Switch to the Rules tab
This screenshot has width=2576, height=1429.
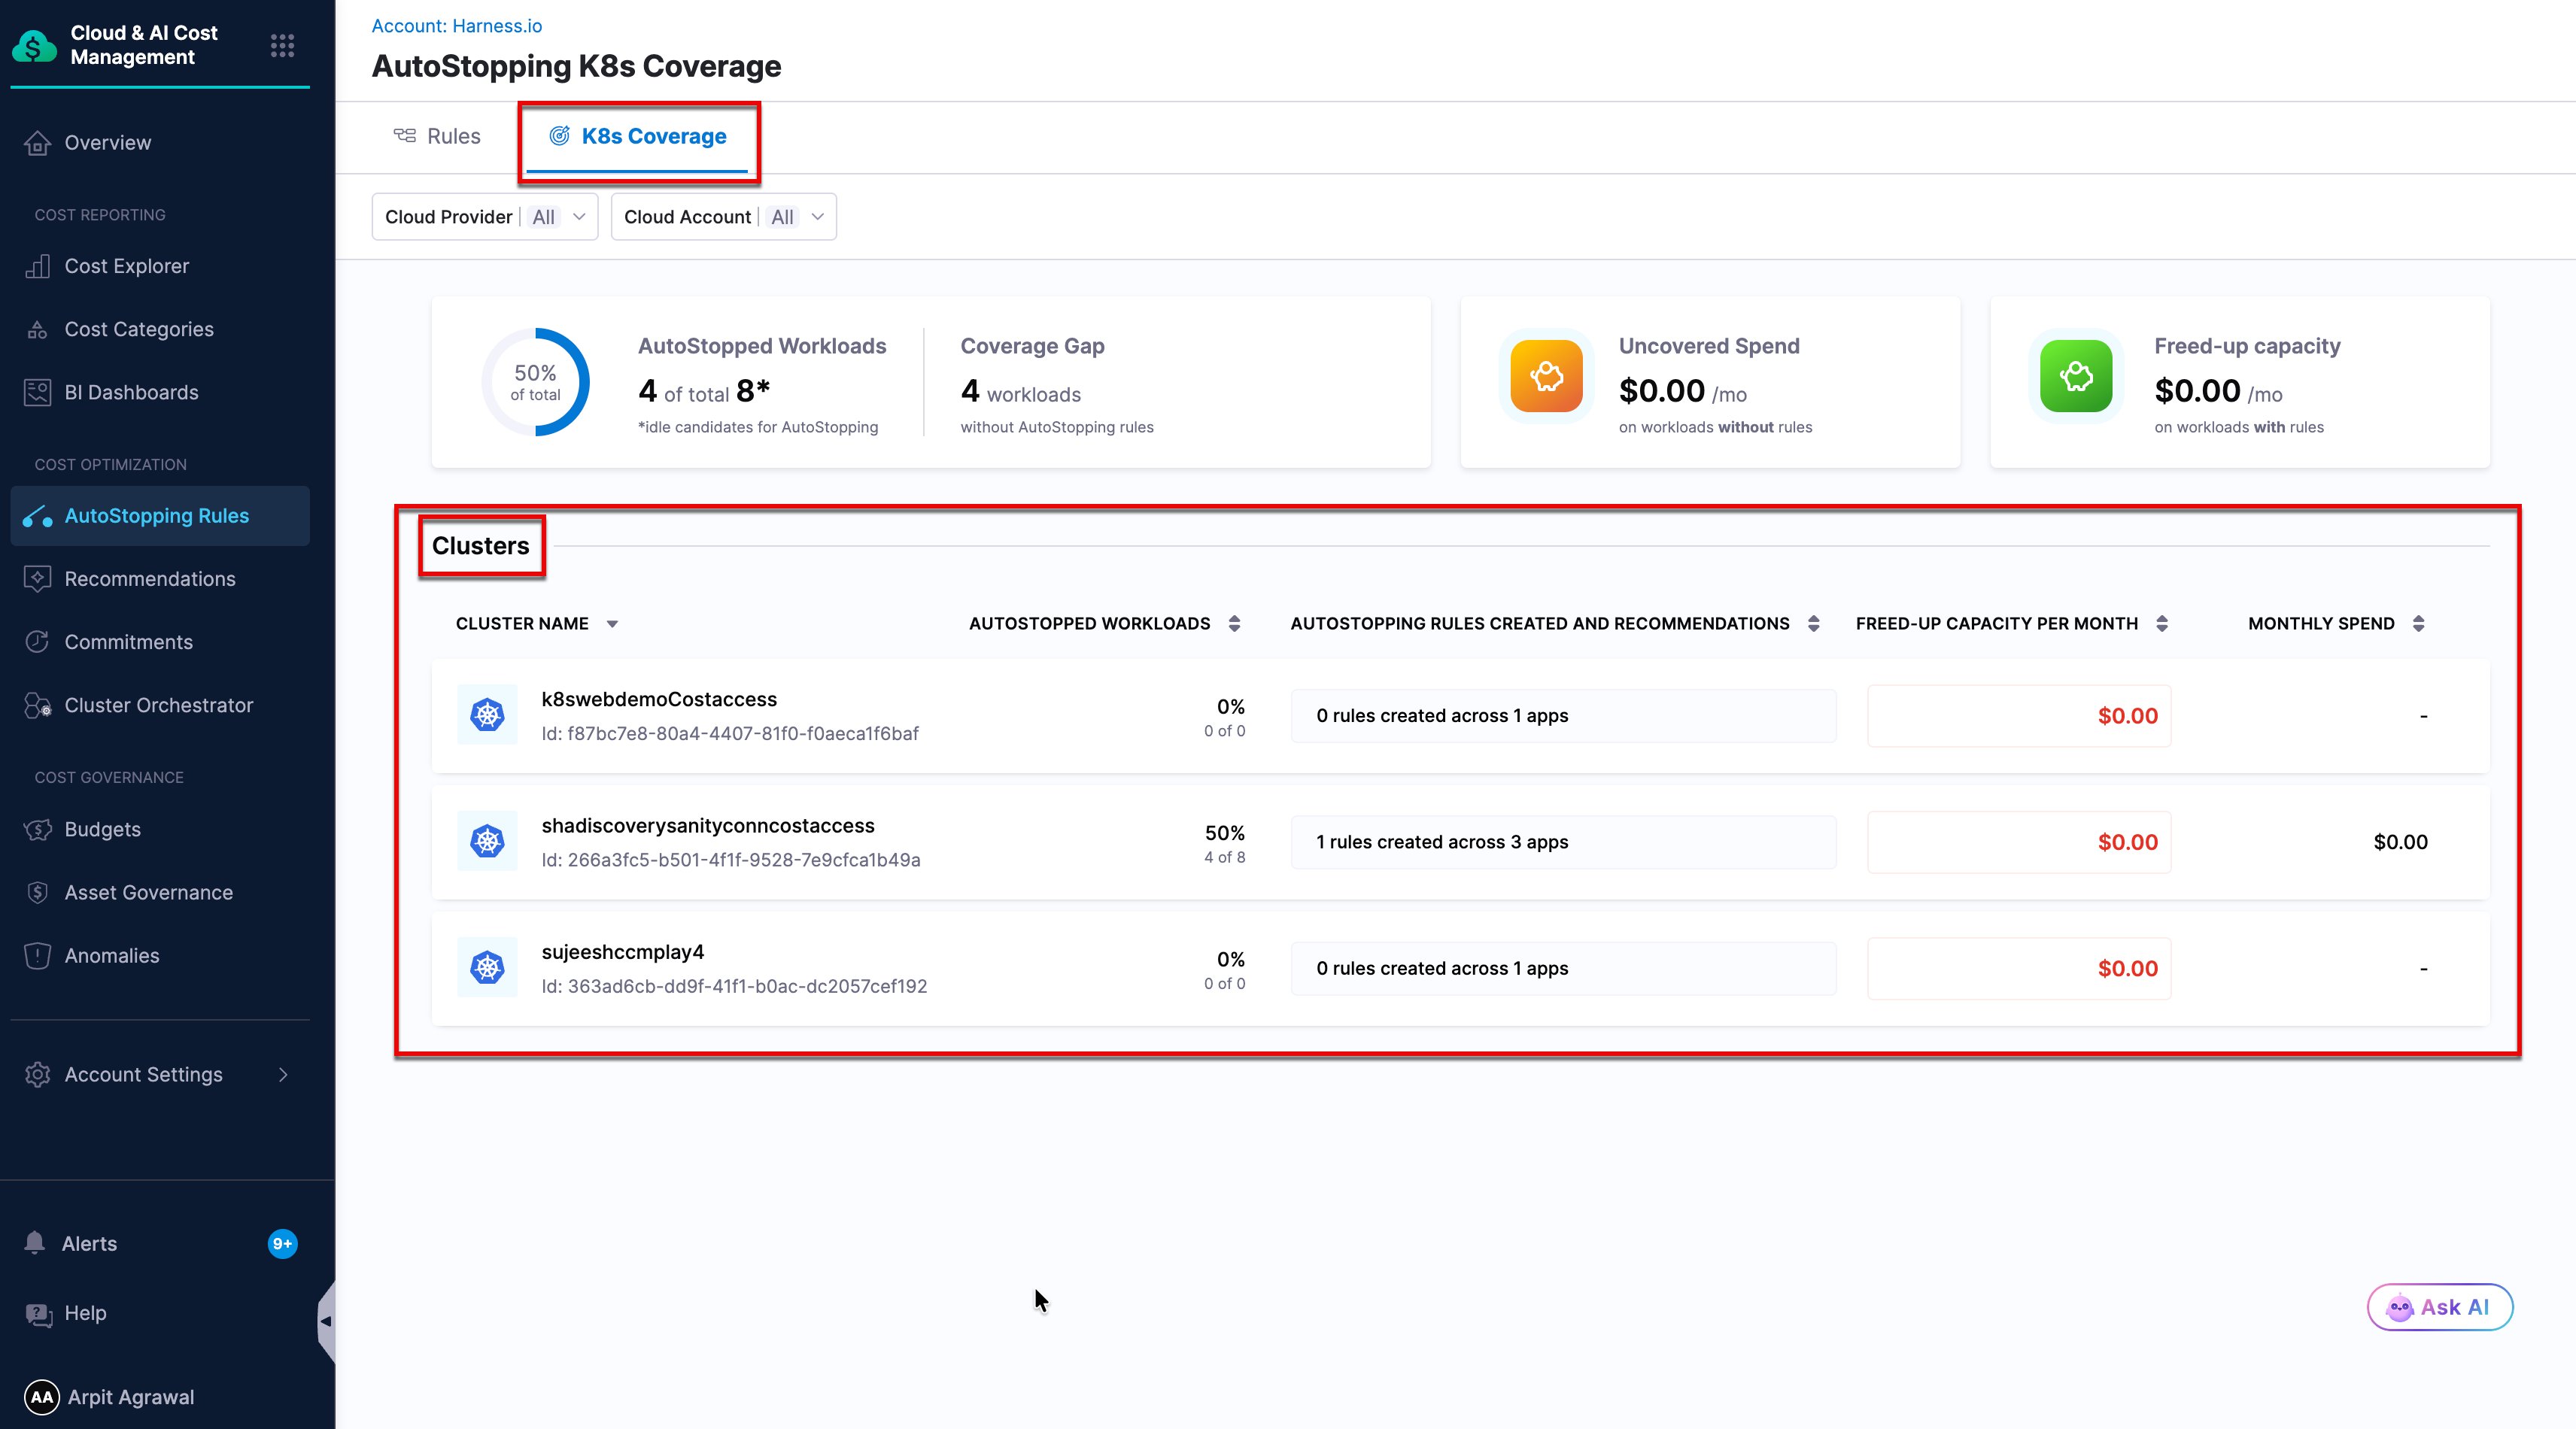[437, 136]
